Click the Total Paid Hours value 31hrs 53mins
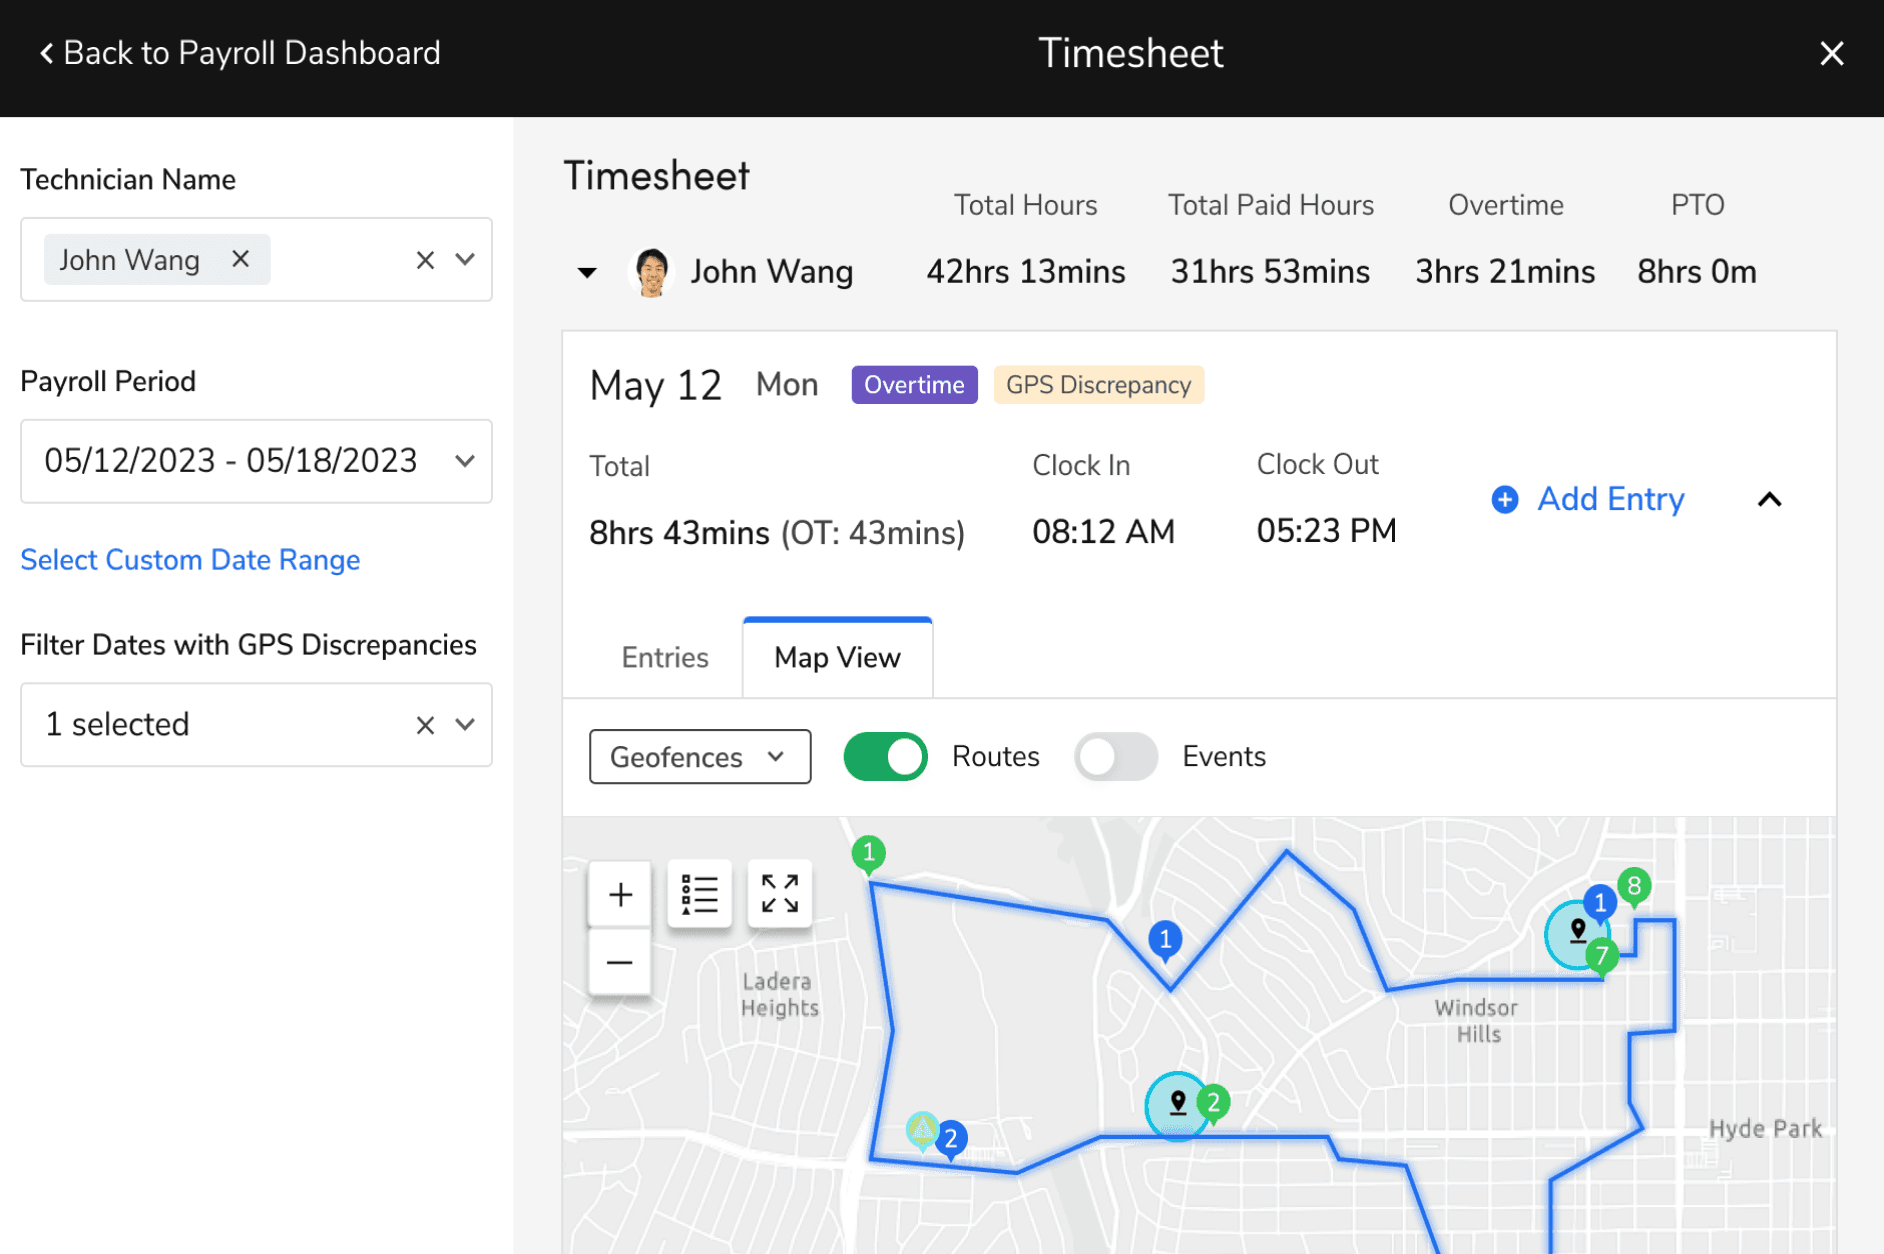Image resolution: width=1884 pixels, height=1254 pixels. tap(1270, 272)
